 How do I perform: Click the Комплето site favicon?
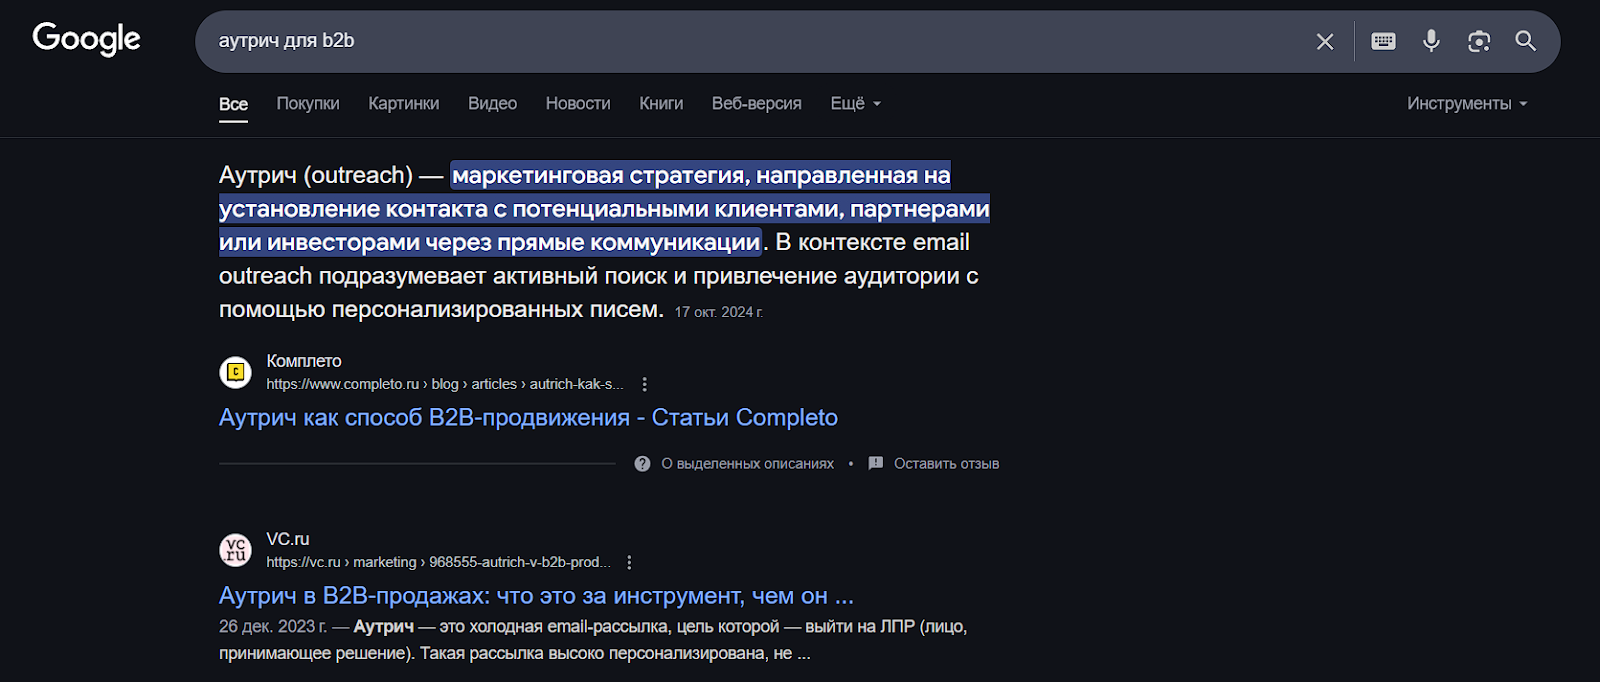236,372
